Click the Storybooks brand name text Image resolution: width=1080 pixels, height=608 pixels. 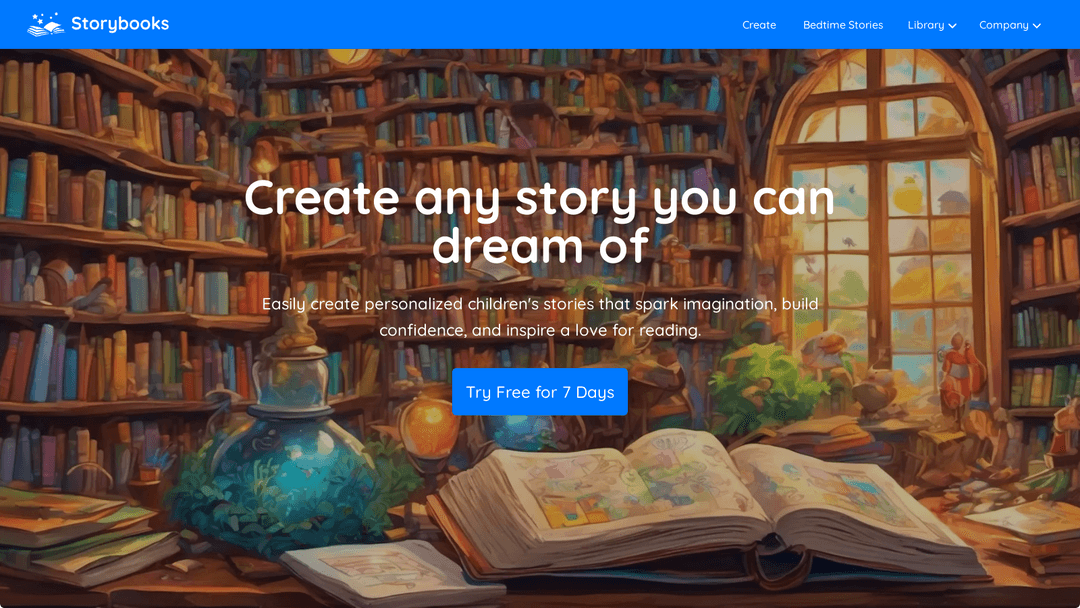(x=120, y=24)
